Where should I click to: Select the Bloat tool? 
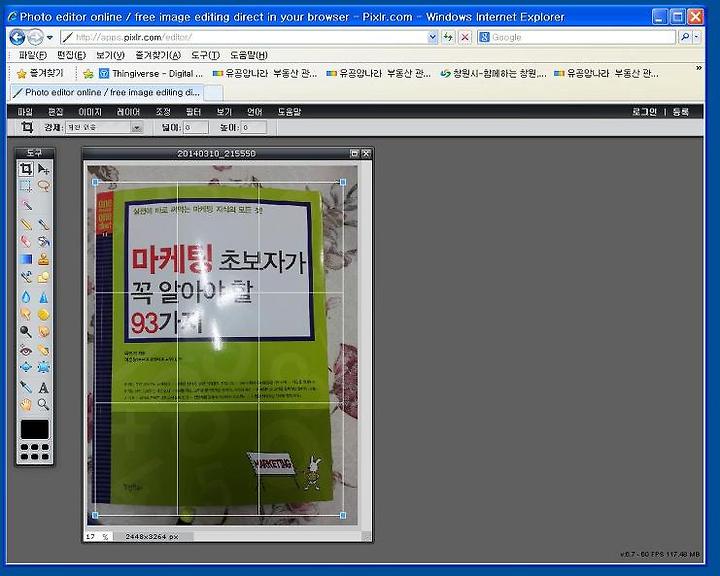coord(26,367)
